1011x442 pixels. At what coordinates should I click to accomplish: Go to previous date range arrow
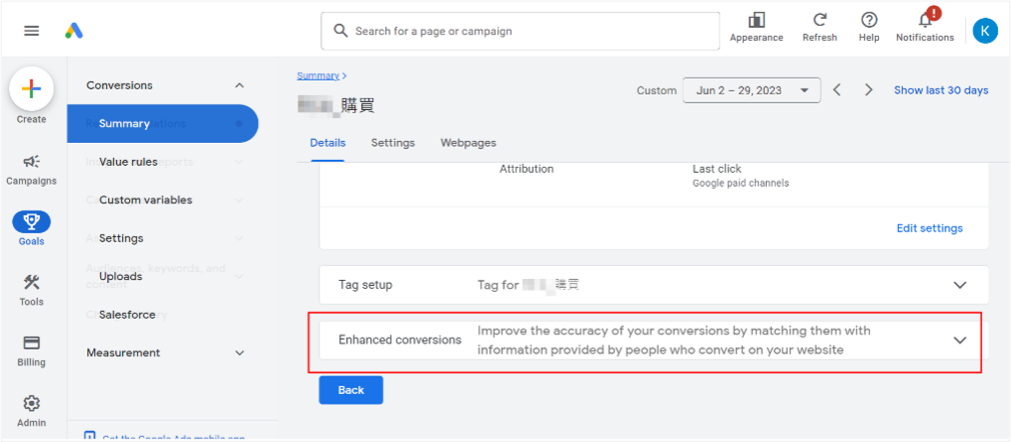click(837, 90)
